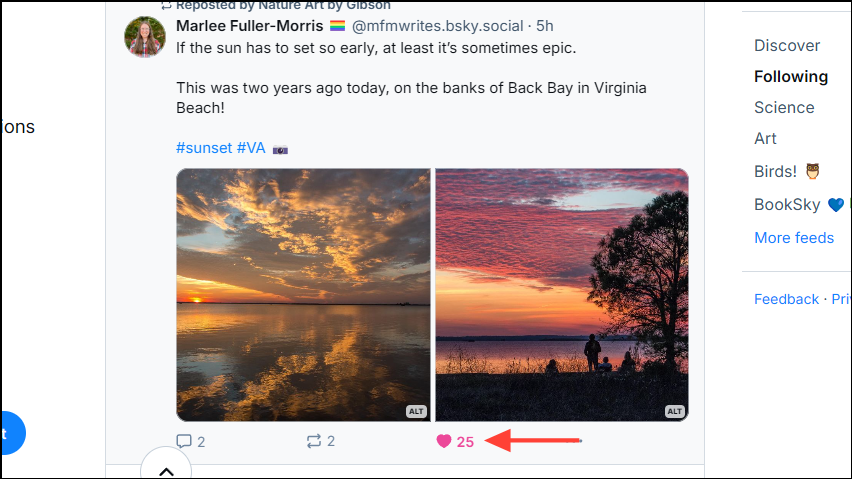The height and width of the screenshot is (479, 852).
Task: Open the Science feed
Action: (x=784, y=107)
